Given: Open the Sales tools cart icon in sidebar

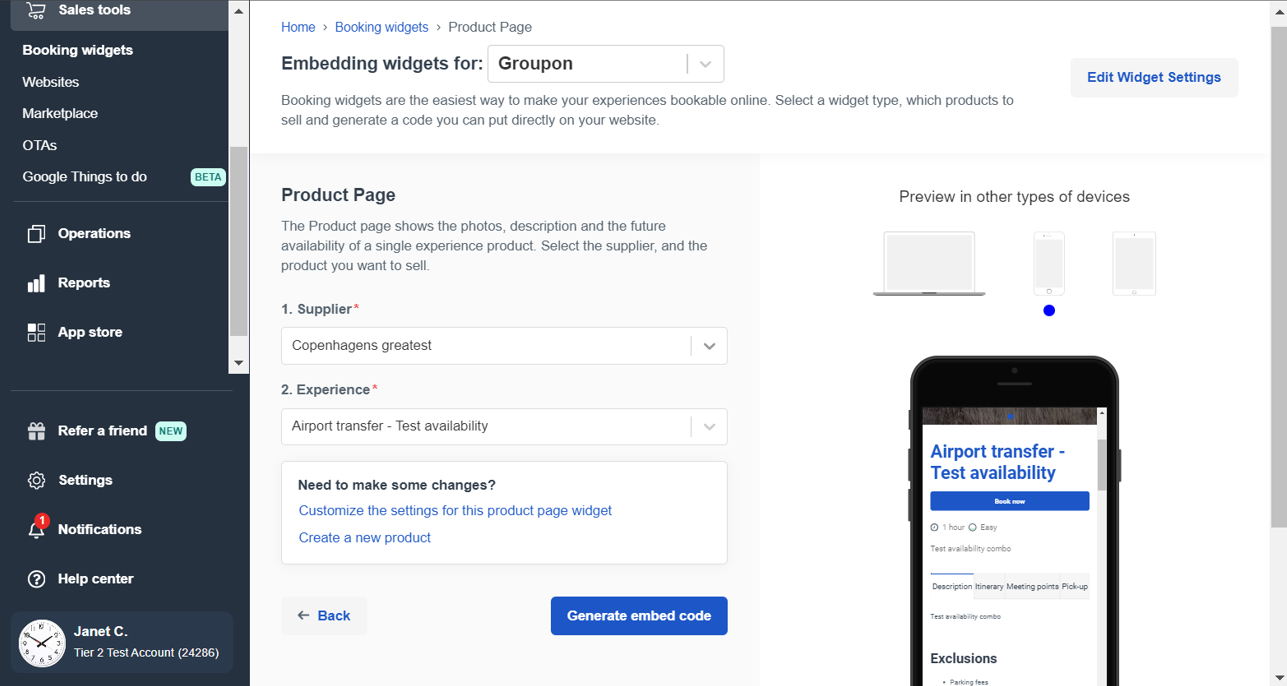Looking at the screenshot, I should pyautogui.click(x=35, y=10).
